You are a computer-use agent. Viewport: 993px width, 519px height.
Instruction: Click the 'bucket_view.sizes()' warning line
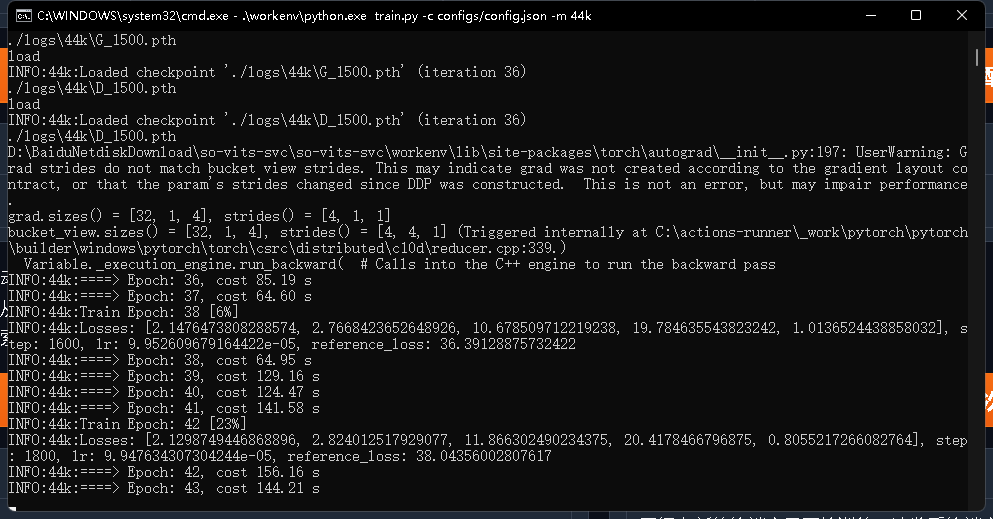click(x=488, y=232)
